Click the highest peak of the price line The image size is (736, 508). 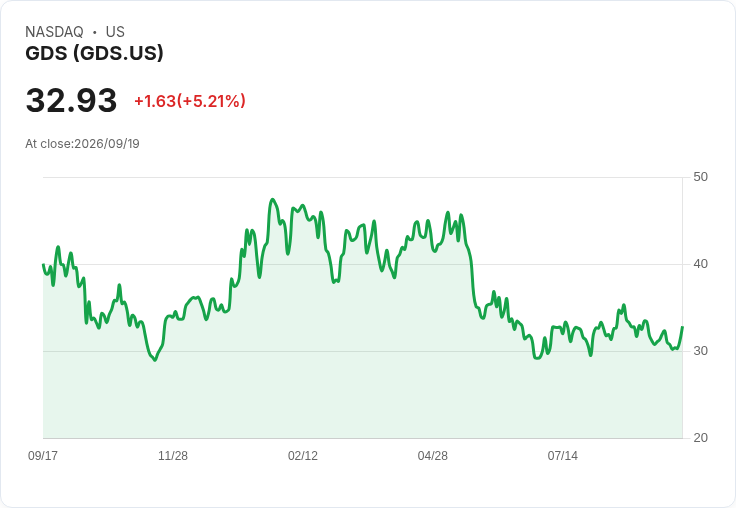[x=273, y=200]
